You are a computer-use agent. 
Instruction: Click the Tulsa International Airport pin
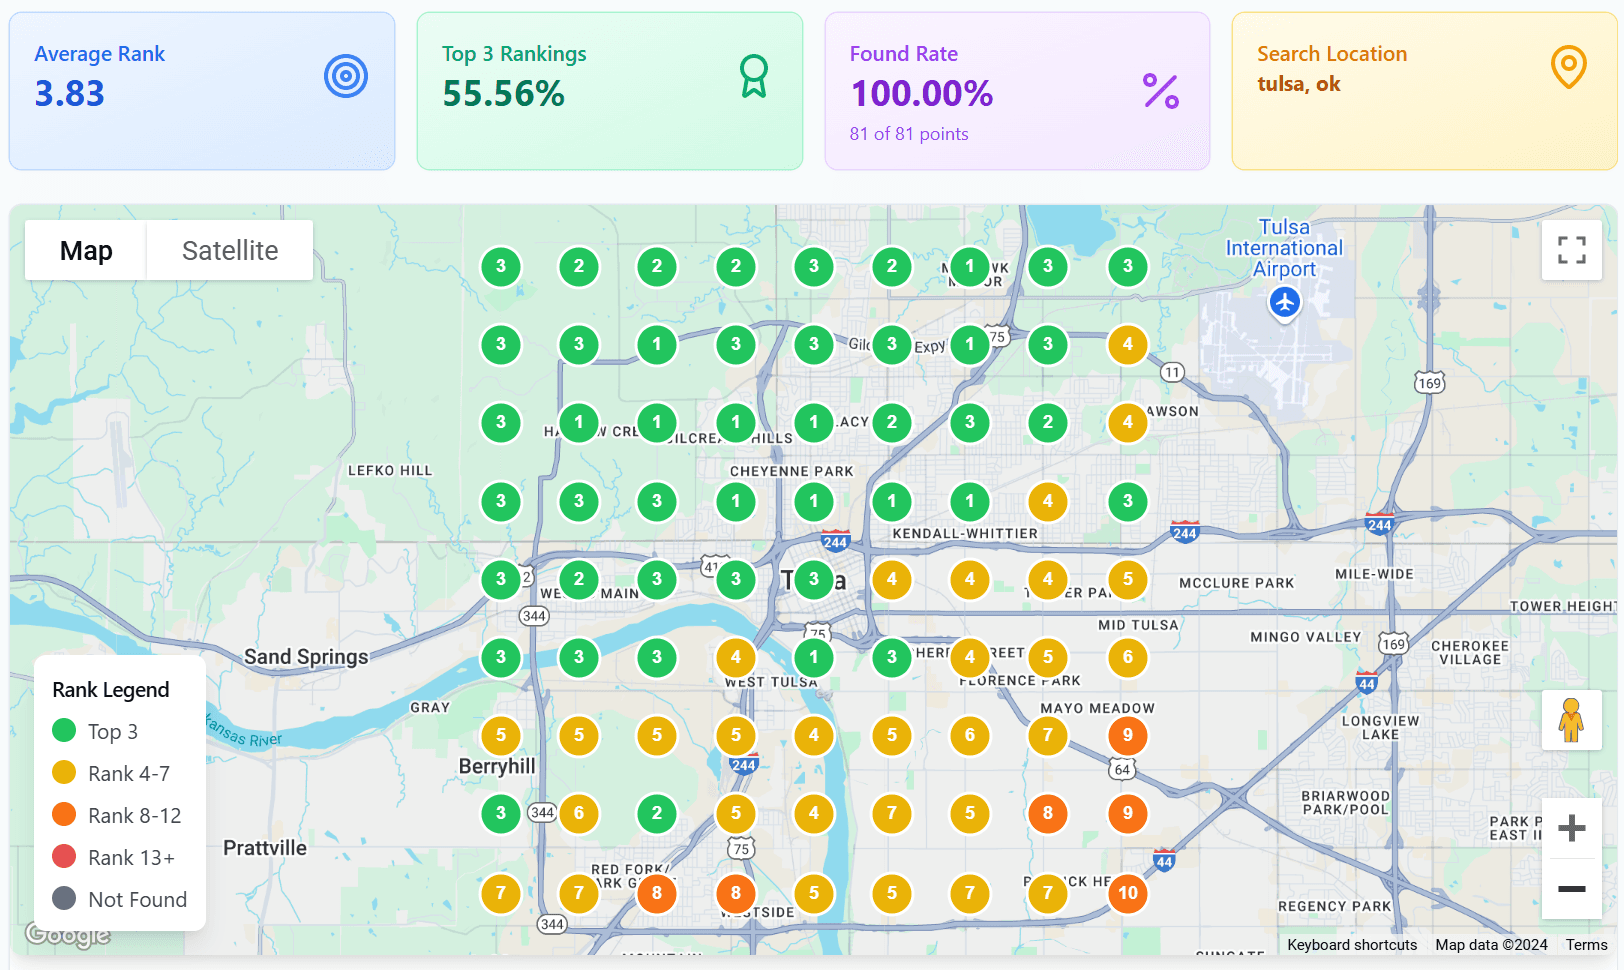coord(1285,302)
